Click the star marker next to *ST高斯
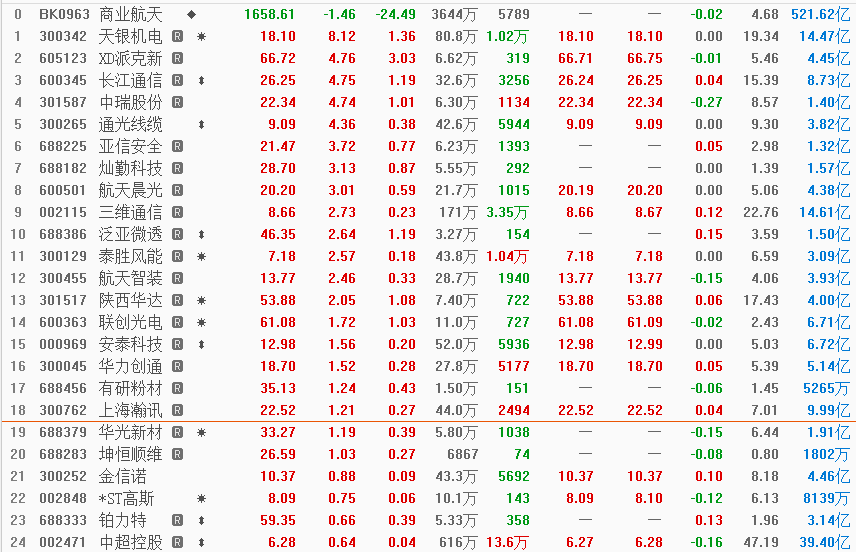This screenshot has height=552, width=856. [x=201, y=498]
